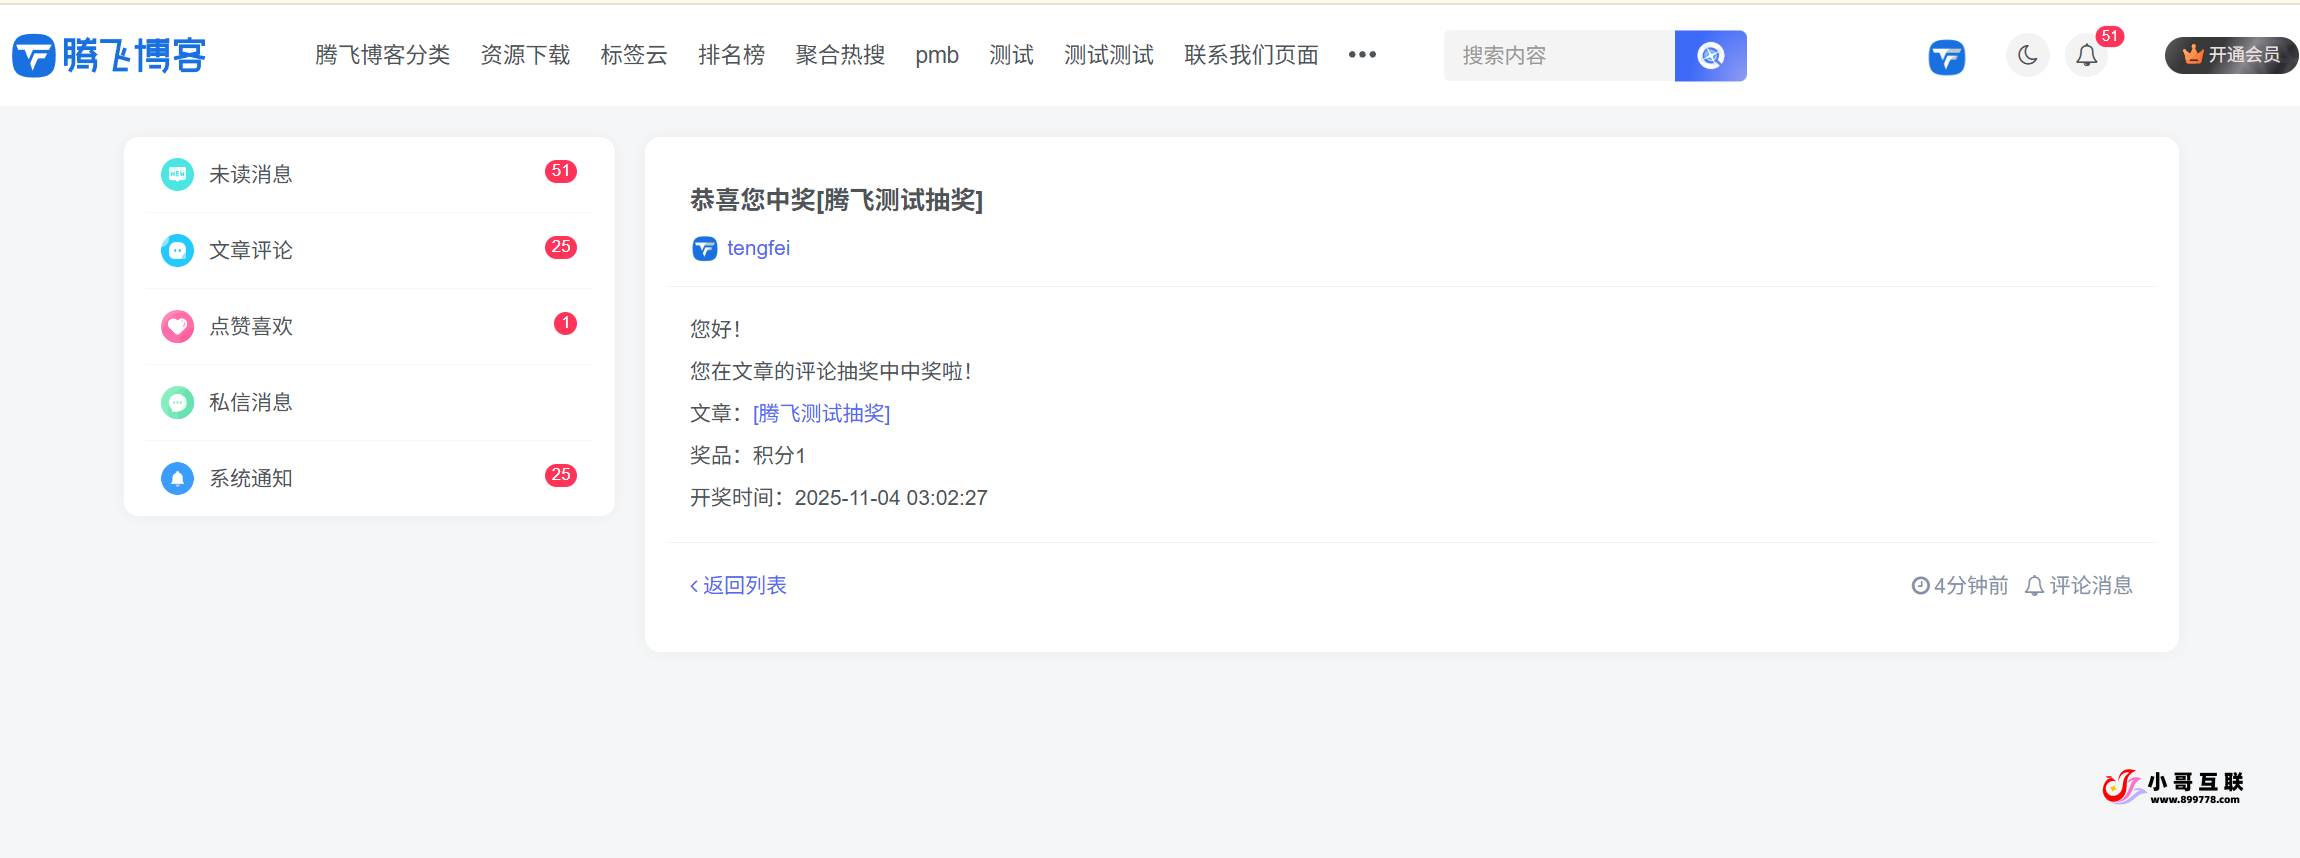
Task: Click the 您在文章的评论抽奖中中奖啦 text
Action: pos(831,371)
